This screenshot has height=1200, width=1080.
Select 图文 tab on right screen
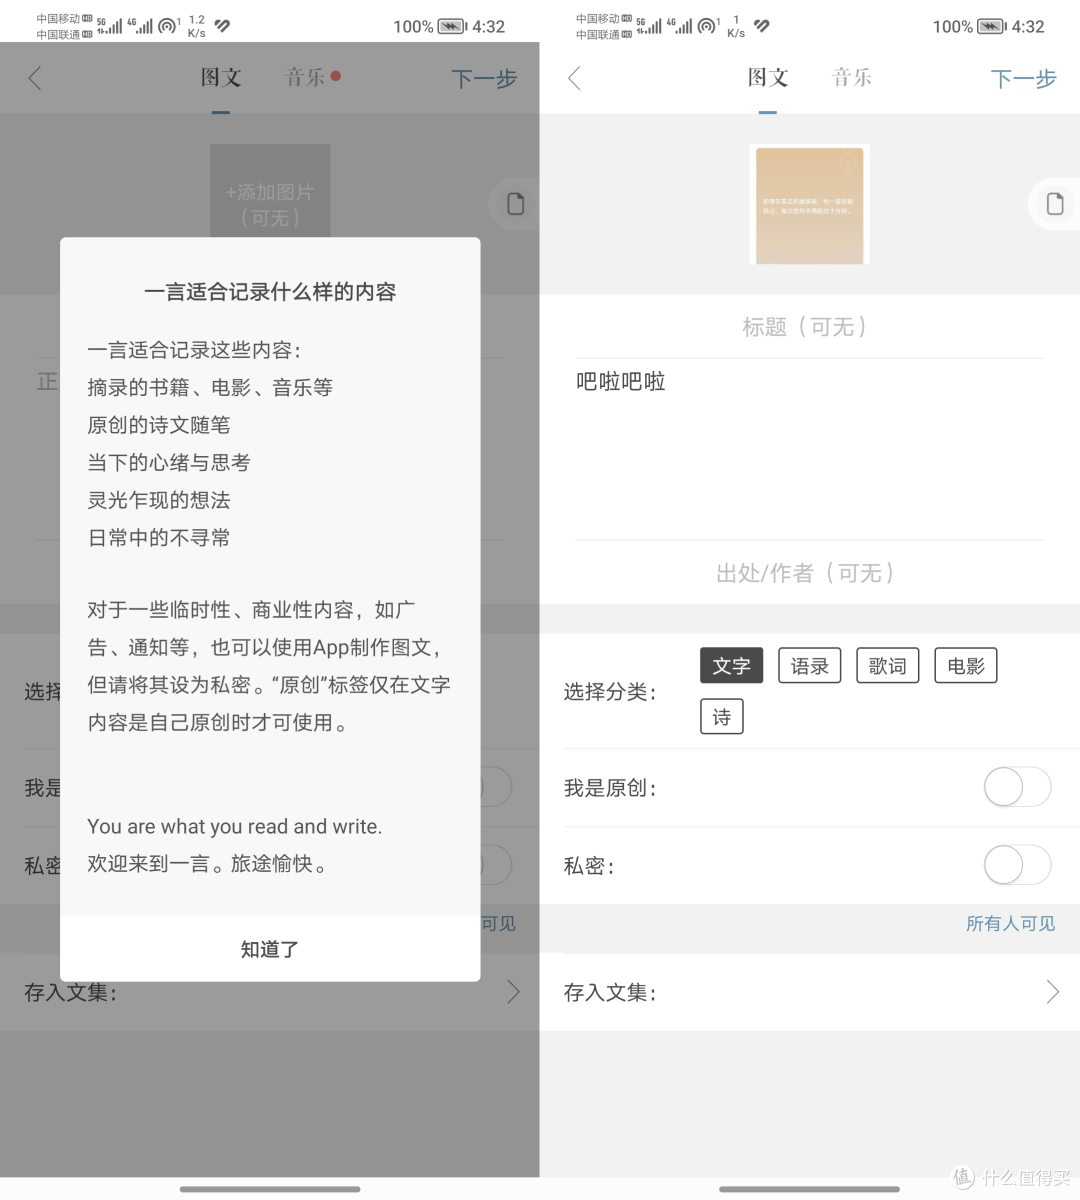[768, 78]
